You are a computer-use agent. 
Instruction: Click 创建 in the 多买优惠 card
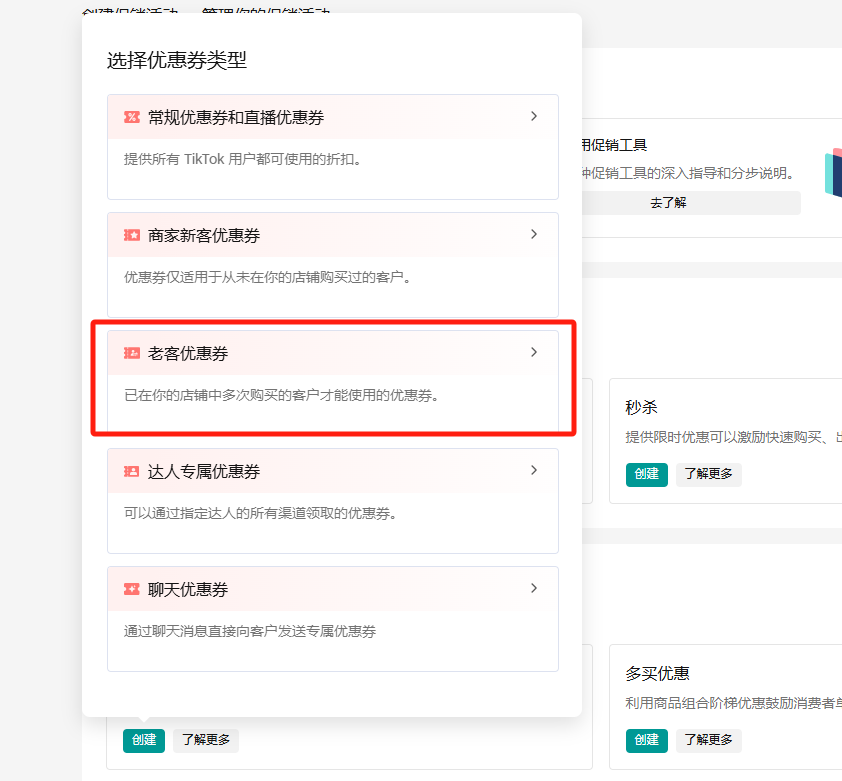click(647, 740)
